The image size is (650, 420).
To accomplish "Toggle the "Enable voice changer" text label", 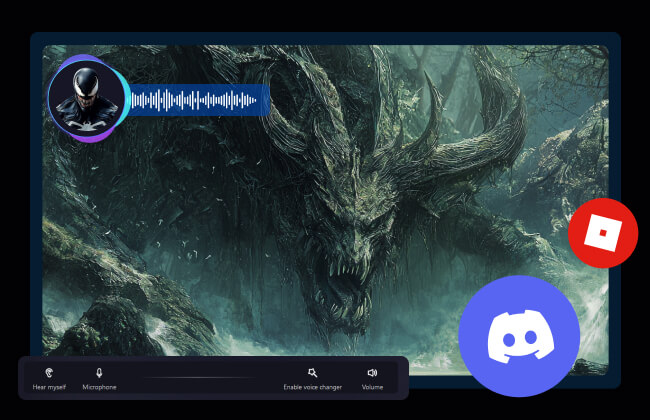I will coord(312,387).
